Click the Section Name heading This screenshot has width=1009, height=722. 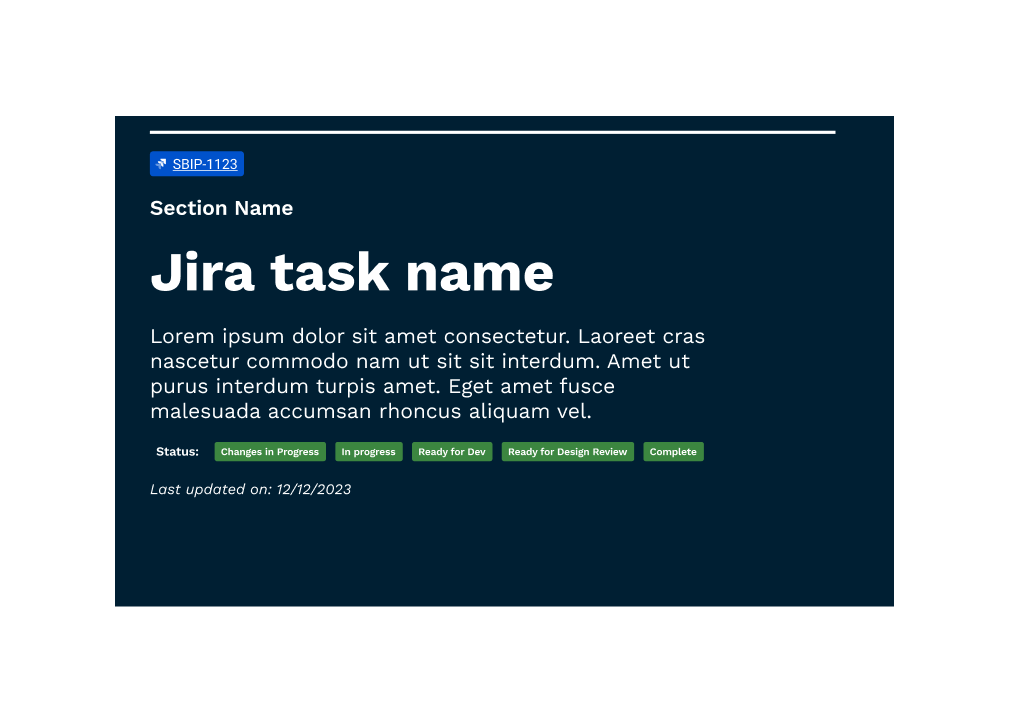(x=221, y=208)
